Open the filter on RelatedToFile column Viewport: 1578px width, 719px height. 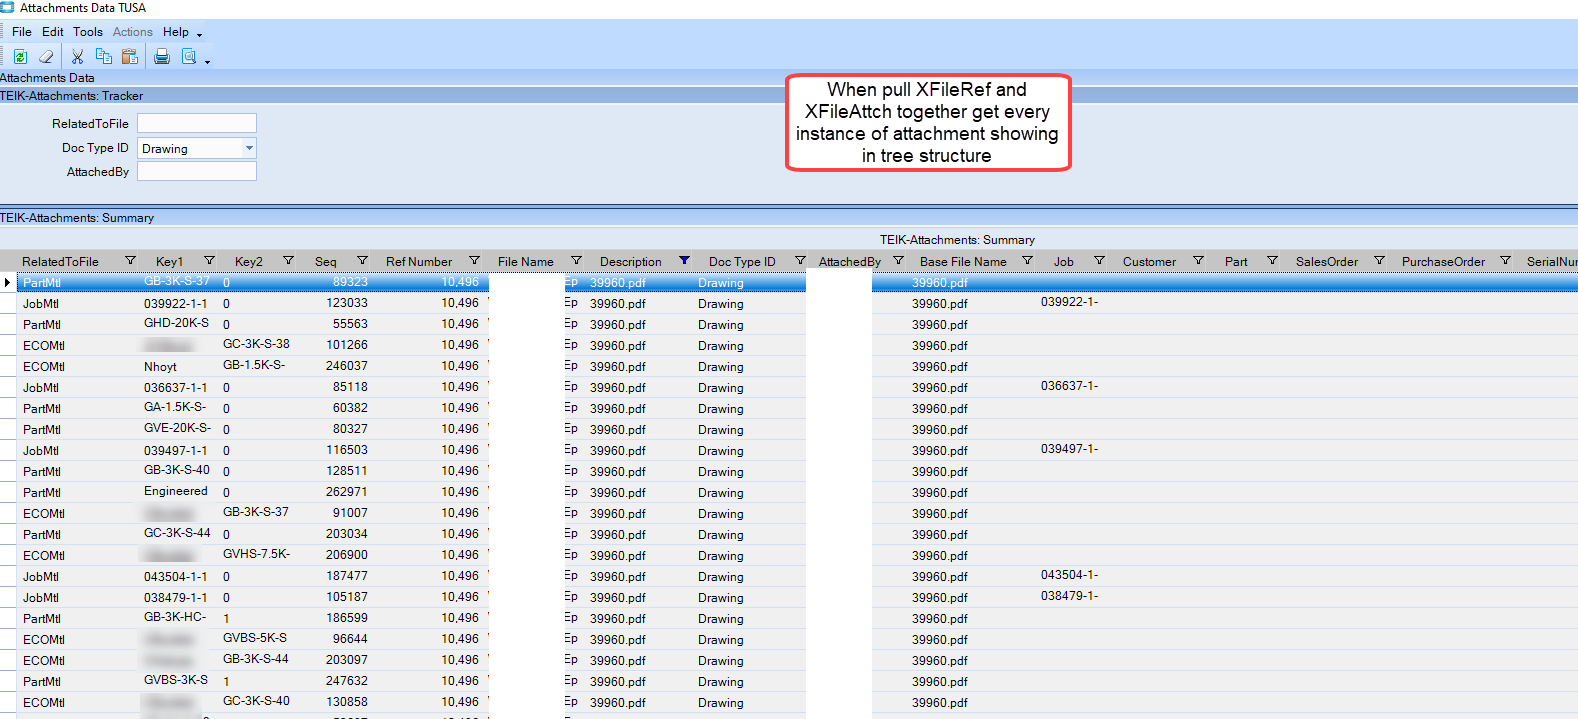130,261
